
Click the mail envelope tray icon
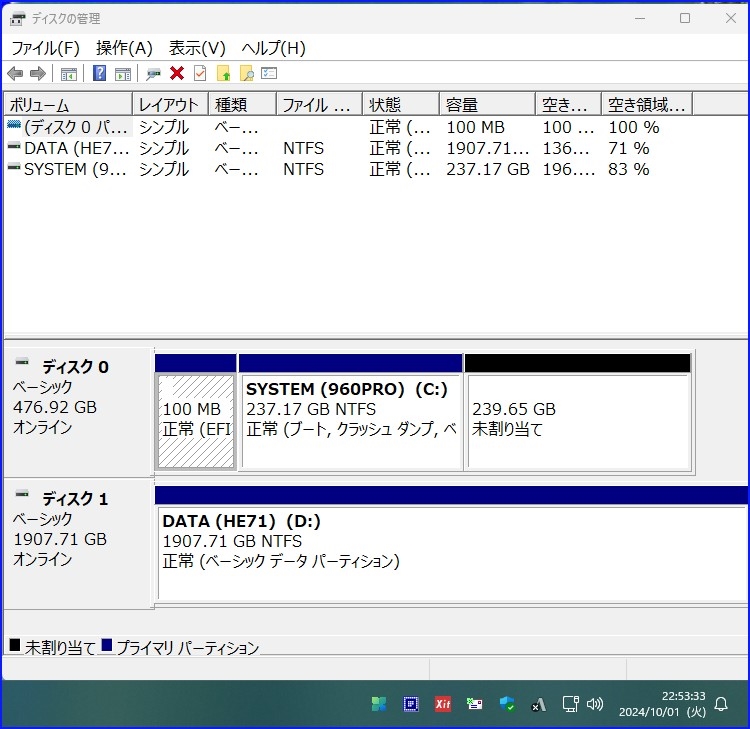point(474,704)
